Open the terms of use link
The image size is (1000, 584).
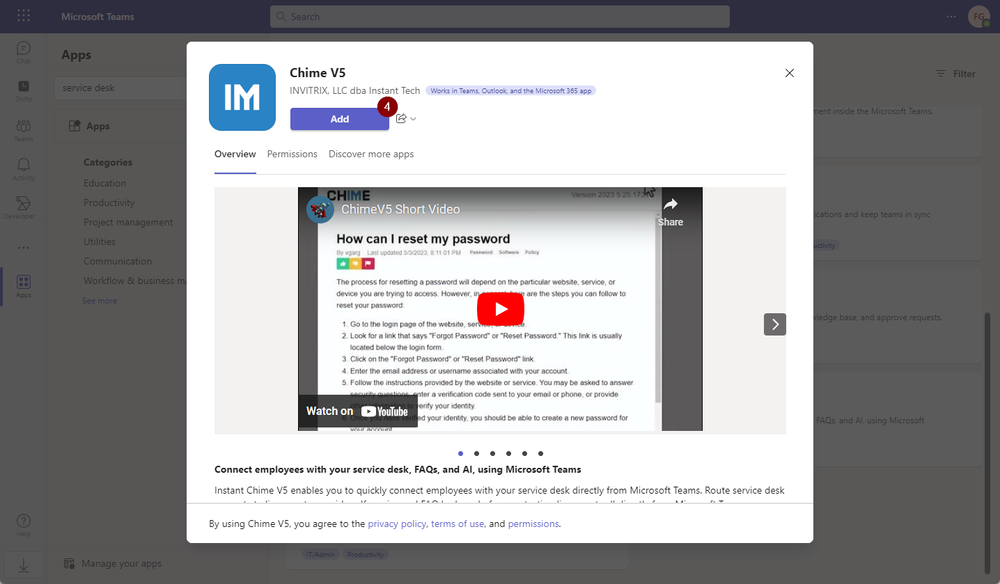(457, 524)
